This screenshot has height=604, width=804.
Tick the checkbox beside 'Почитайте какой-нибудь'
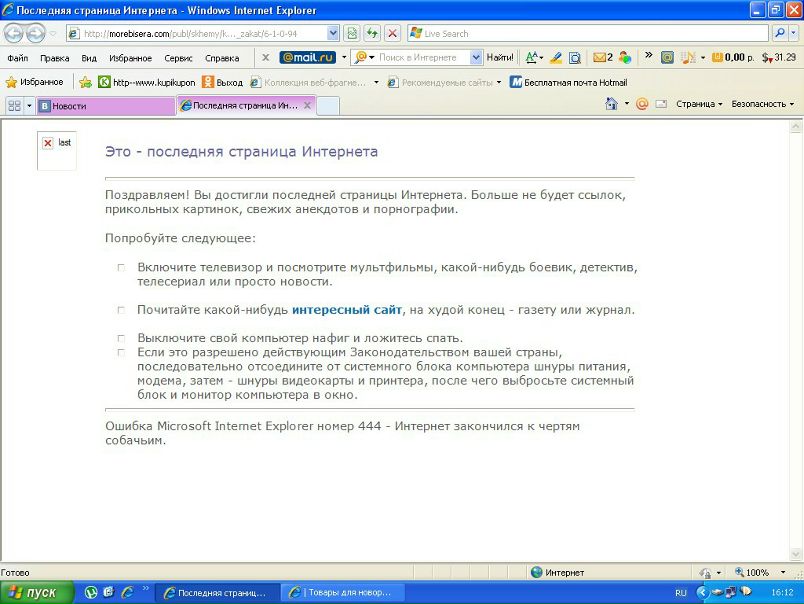(121, 310)
